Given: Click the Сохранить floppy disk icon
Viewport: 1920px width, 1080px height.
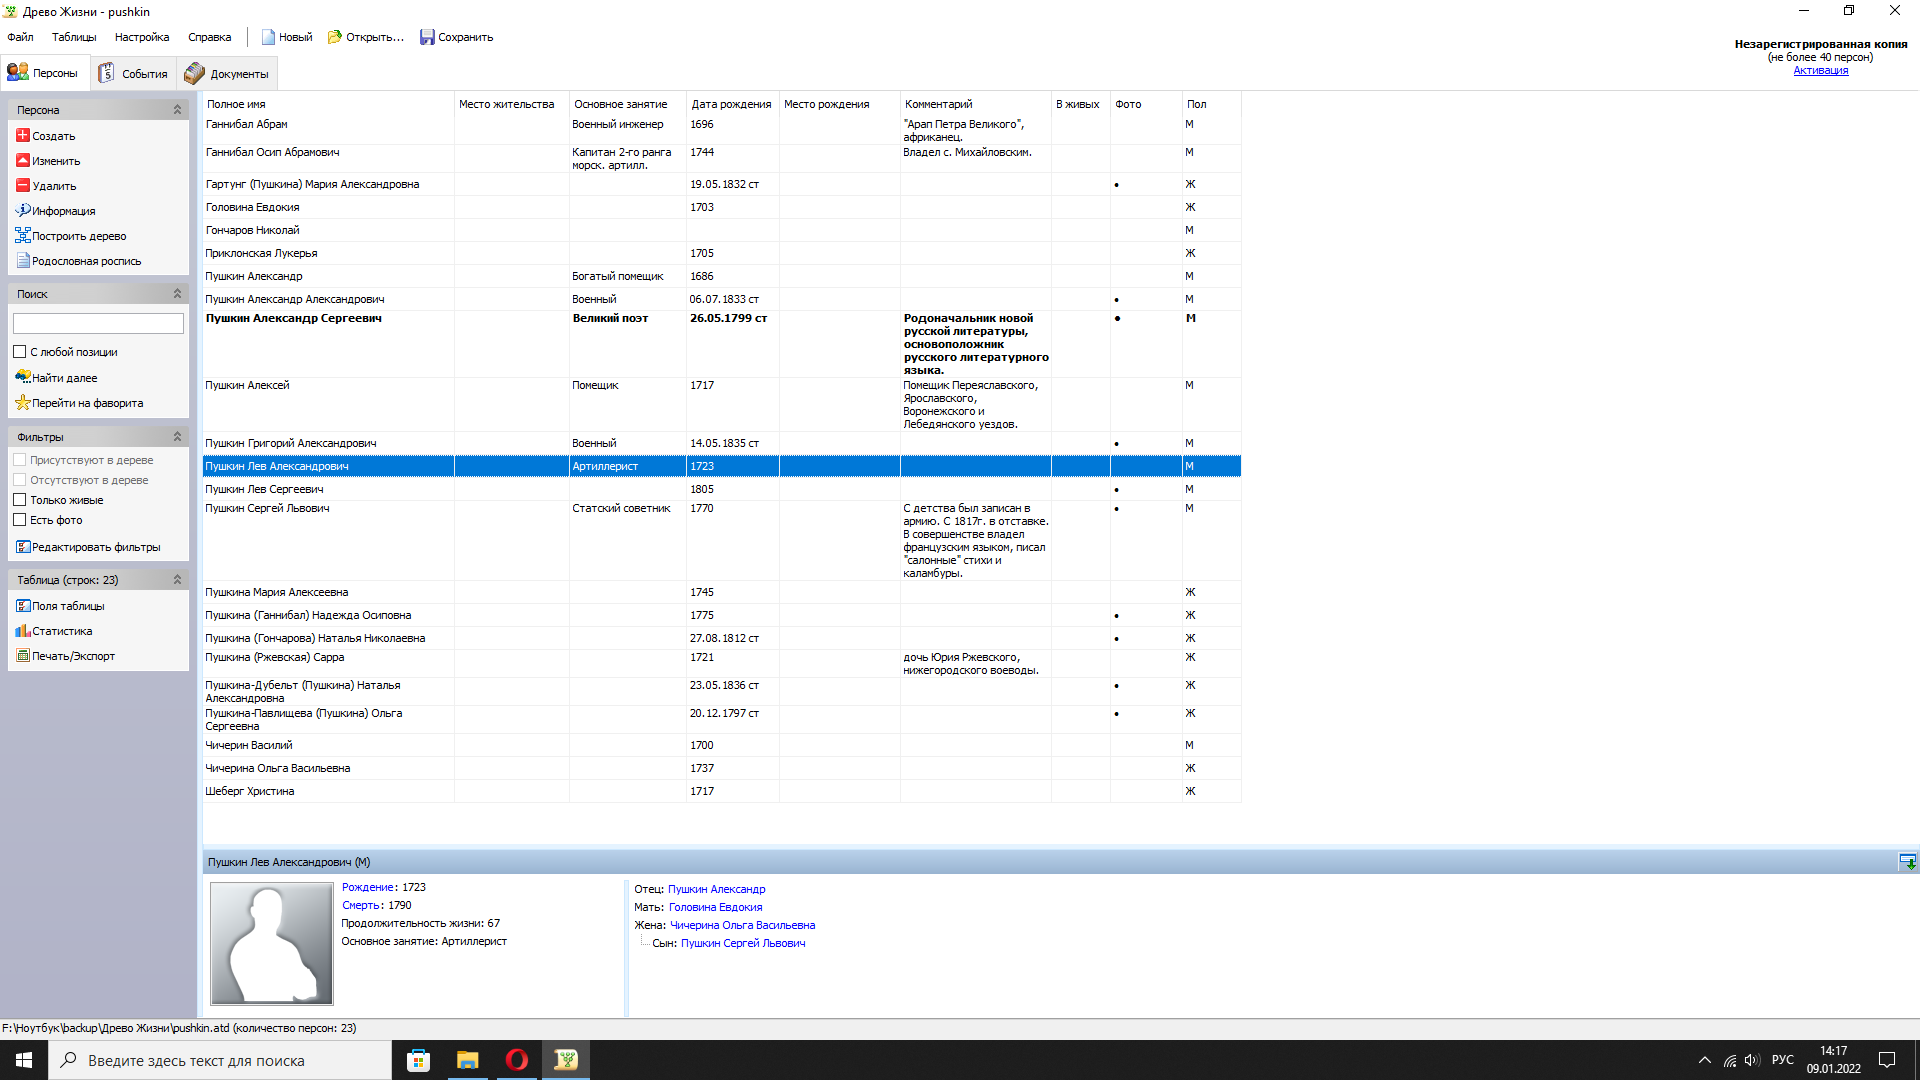Looking at the screenshot, I should pos(427,37).
